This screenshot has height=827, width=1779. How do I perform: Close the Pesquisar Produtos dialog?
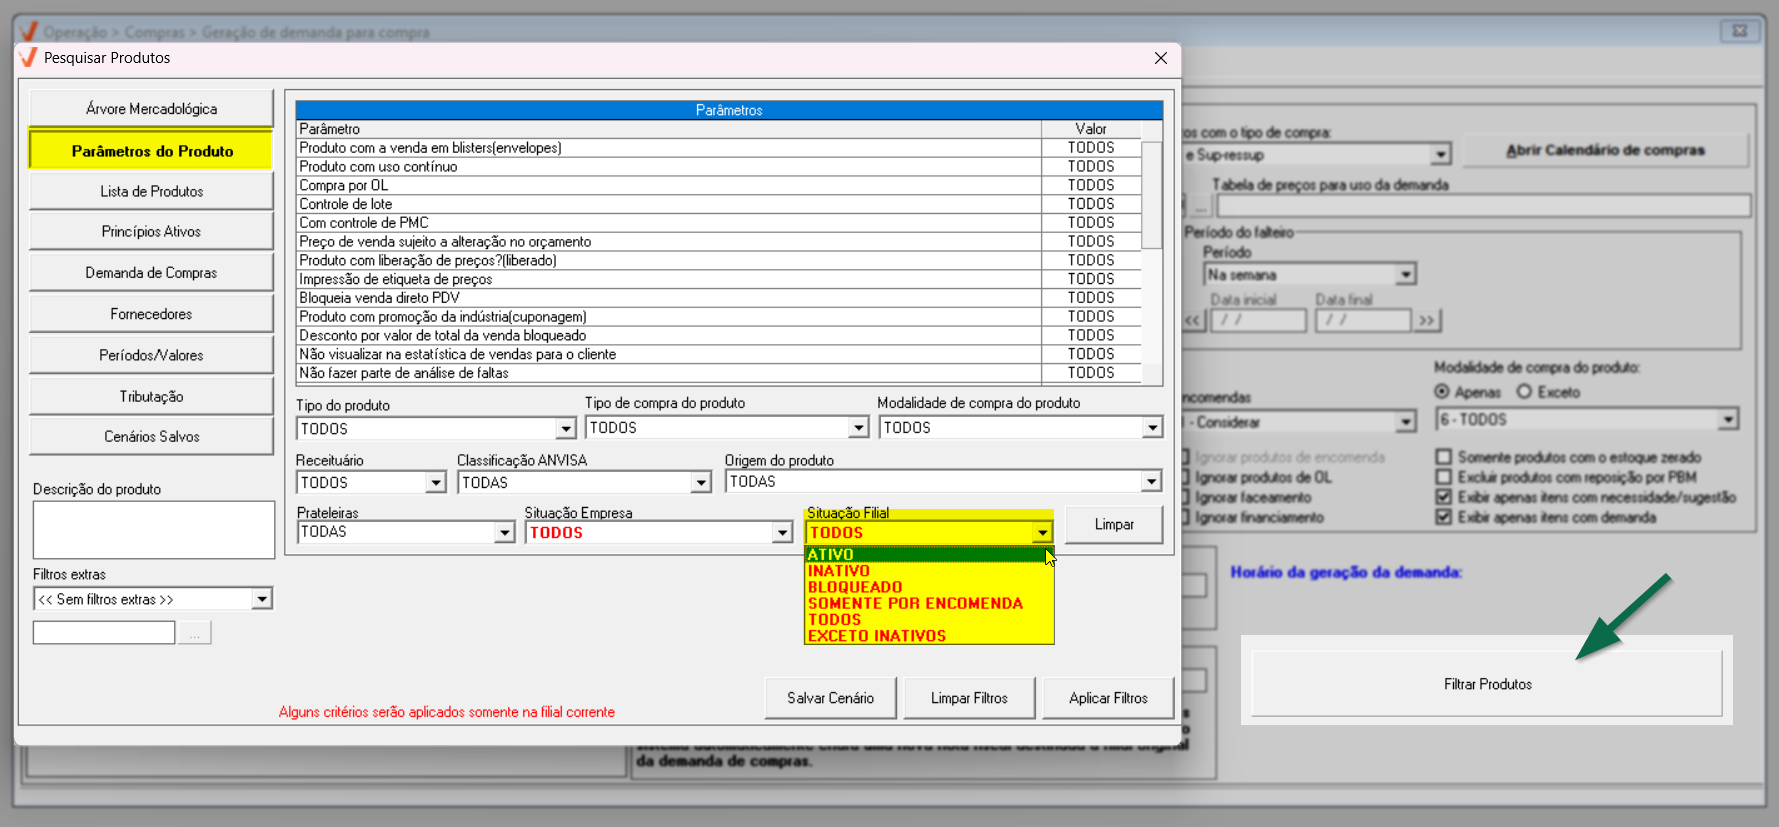click(x=1160, y=58)
